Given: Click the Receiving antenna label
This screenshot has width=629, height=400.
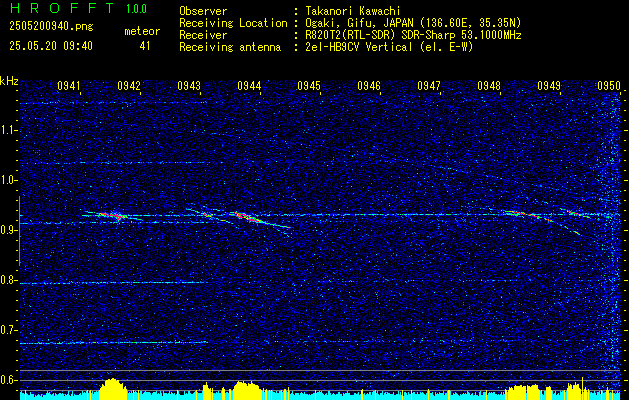Looking at the screenshot, I should (230, 47).
